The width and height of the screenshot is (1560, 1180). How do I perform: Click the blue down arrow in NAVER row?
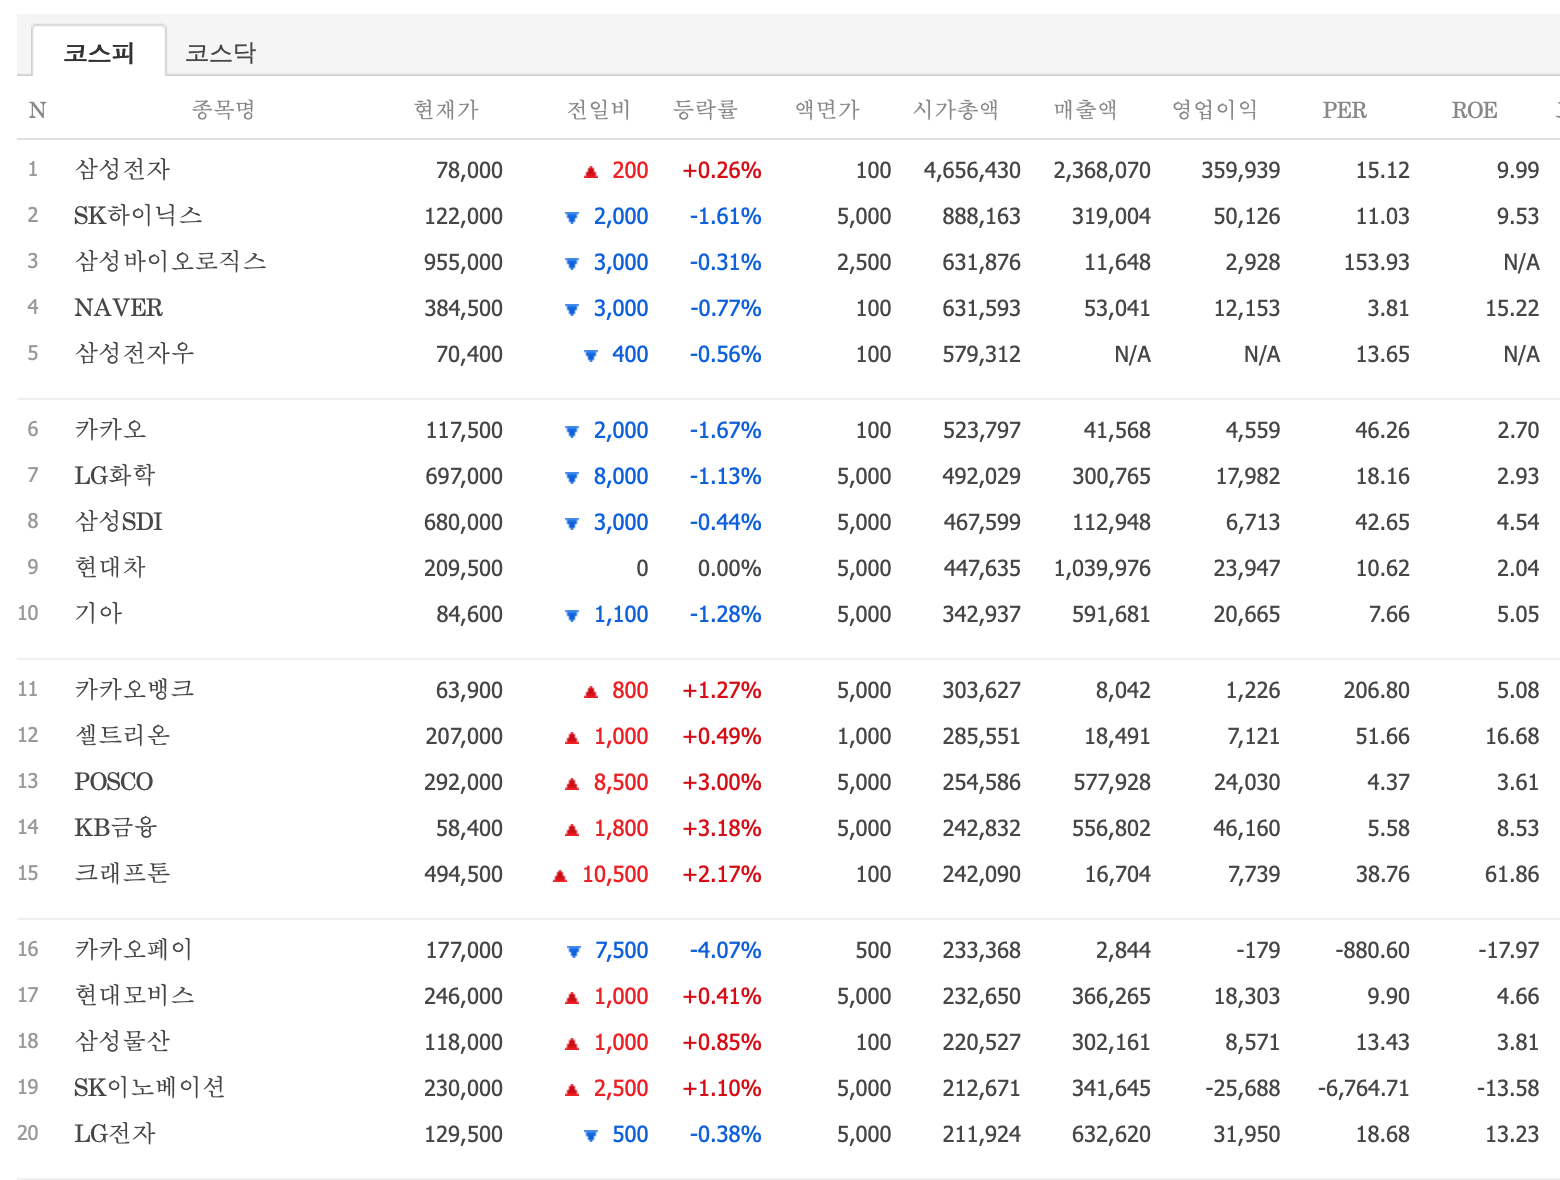(572, 309)
